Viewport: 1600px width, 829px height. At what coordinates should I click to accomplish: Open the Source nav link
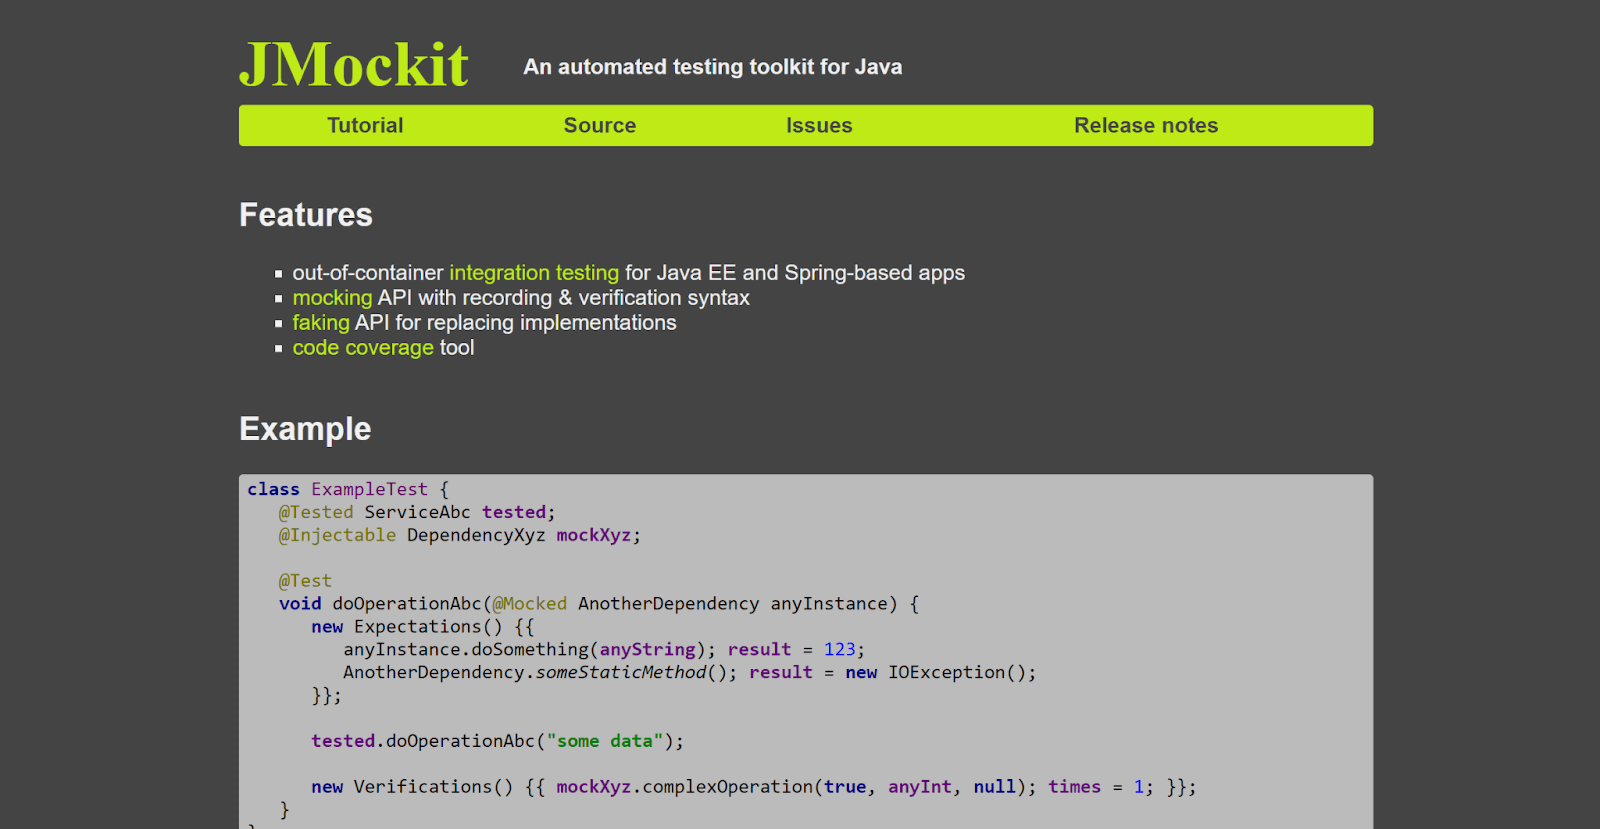pos(600,125)
